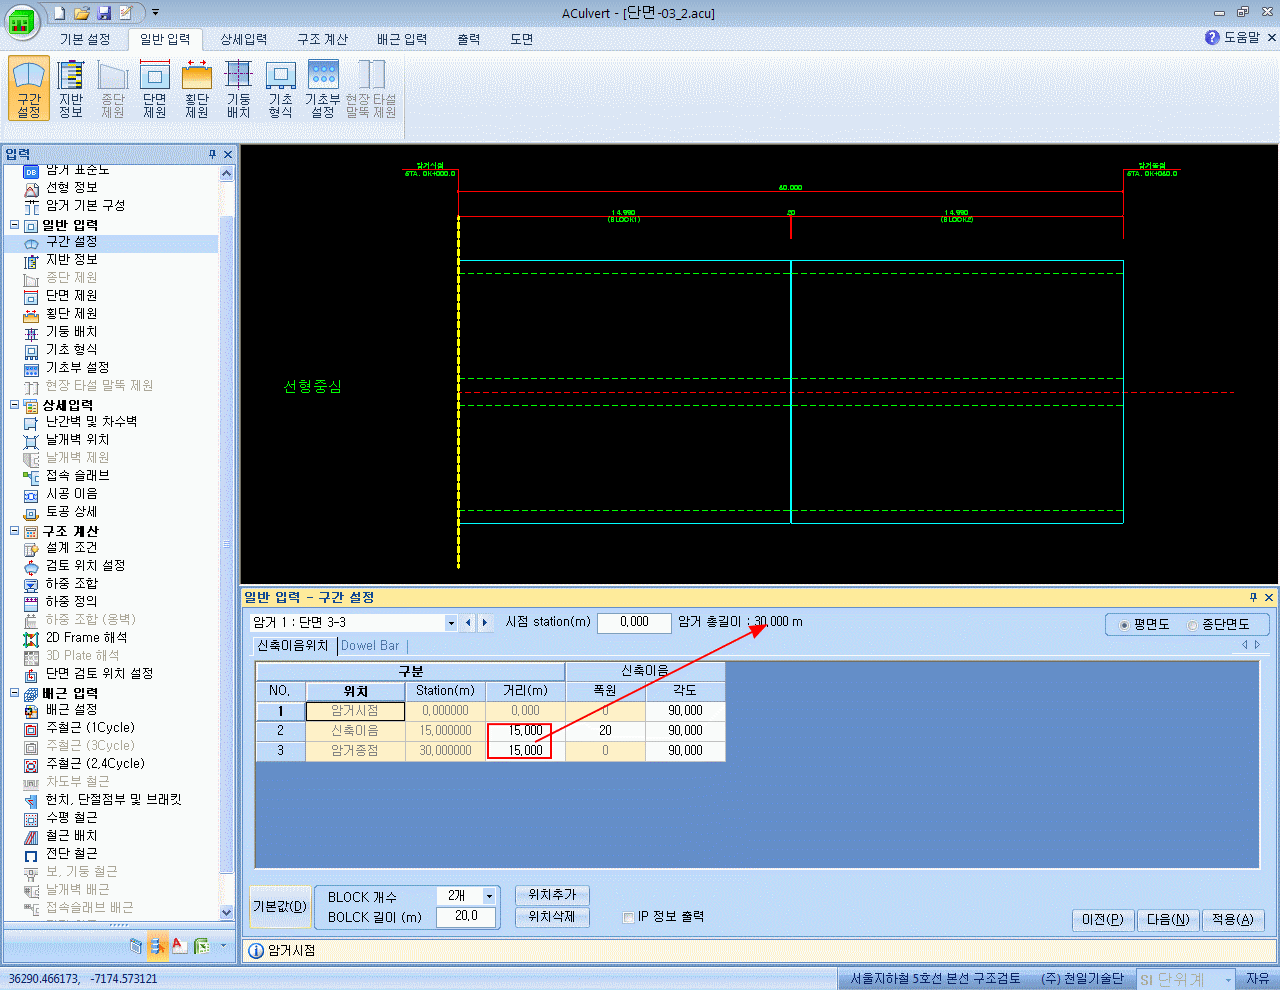This screenshot has height=990, width=1280.
Task: Select the 기초부 설정 ribbon icon
Action: point(323,89)
